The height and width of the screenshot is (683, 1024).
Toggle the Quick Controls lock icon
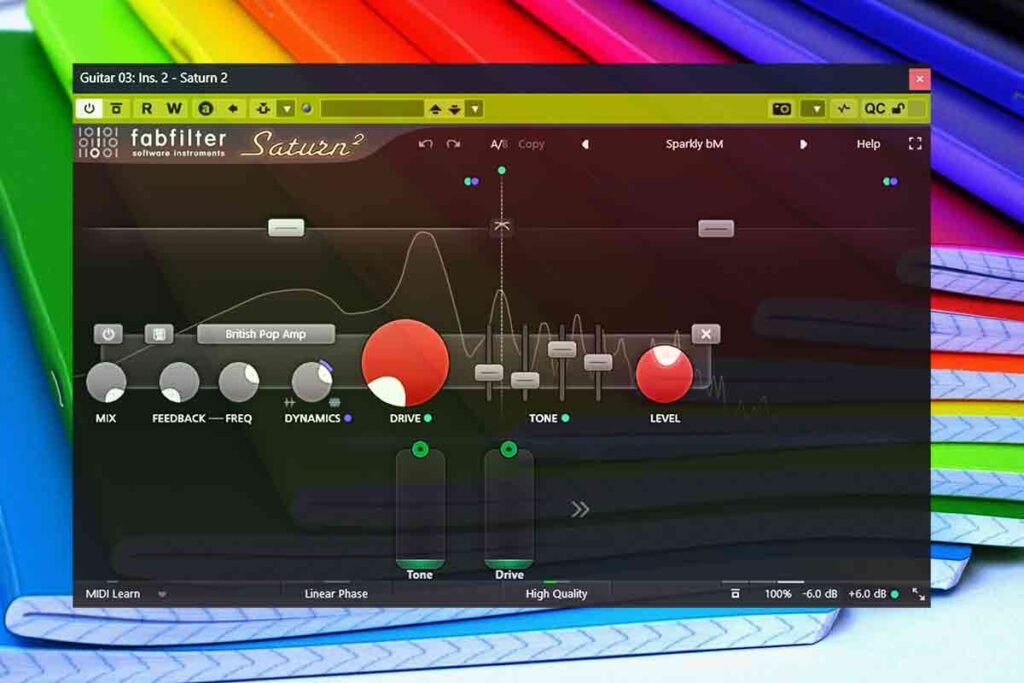(899, 108)
